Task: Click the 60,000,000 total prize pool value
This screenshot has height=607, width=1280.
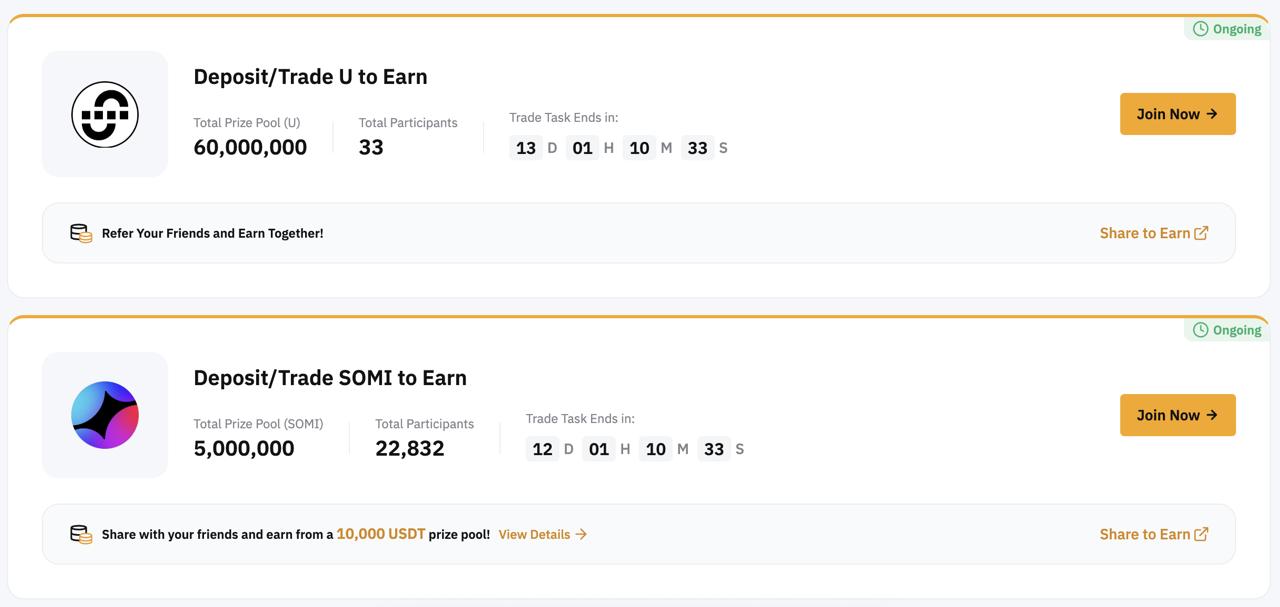Action: [250, 147]
